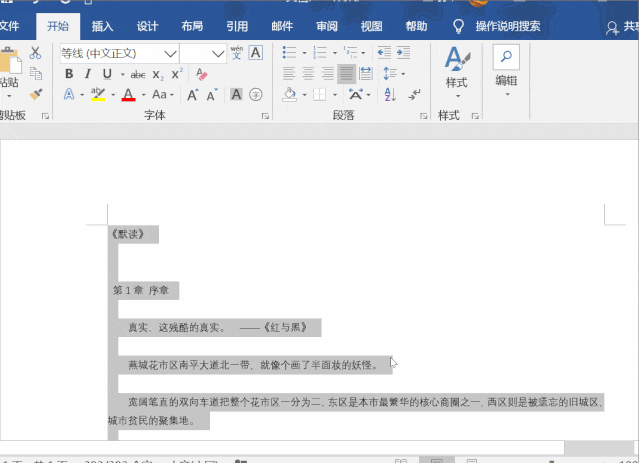The image size is (639, 463).
Task: Click the Enclose Characters circle icon
Action: click(x=256, y=95)
